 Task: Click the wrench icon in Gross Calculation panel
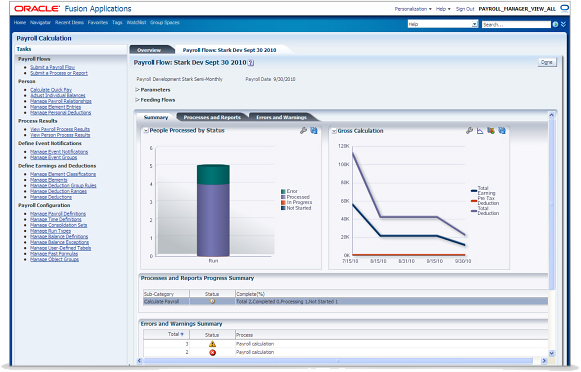pos(469,130)
